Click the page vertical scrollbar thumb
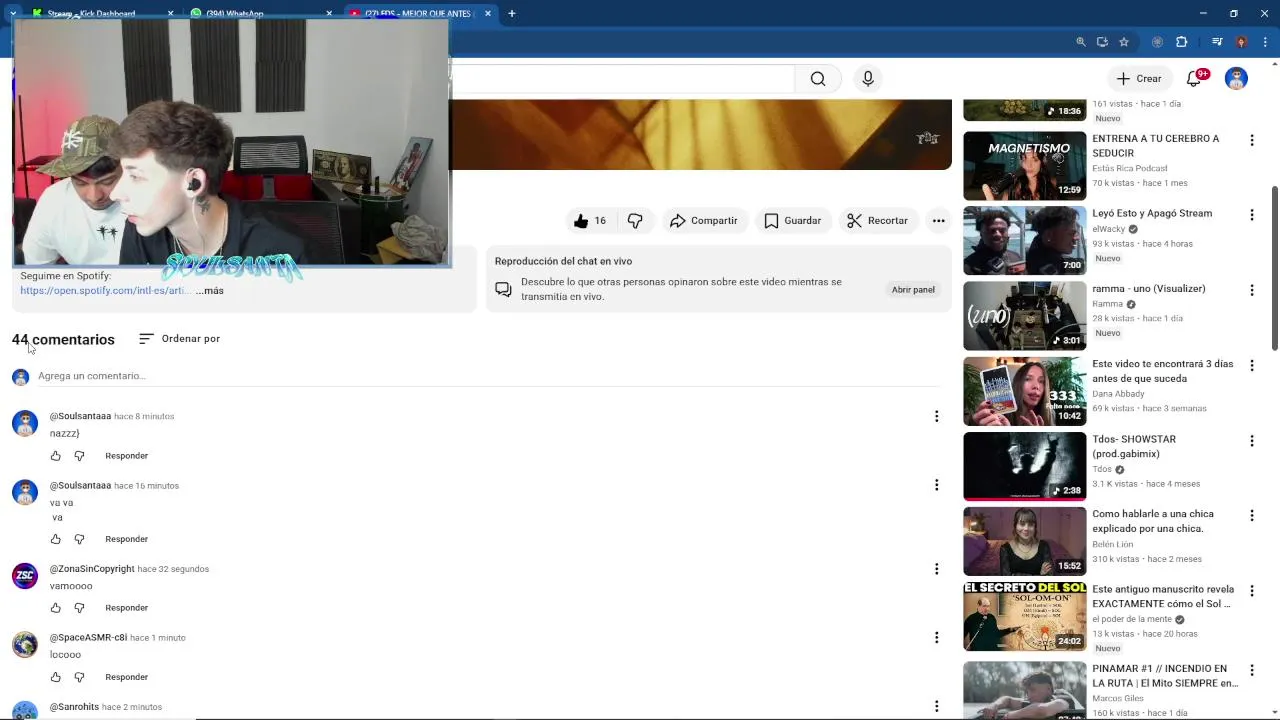This screenshot has width=1280, height=720. [x=1274, y=268]
